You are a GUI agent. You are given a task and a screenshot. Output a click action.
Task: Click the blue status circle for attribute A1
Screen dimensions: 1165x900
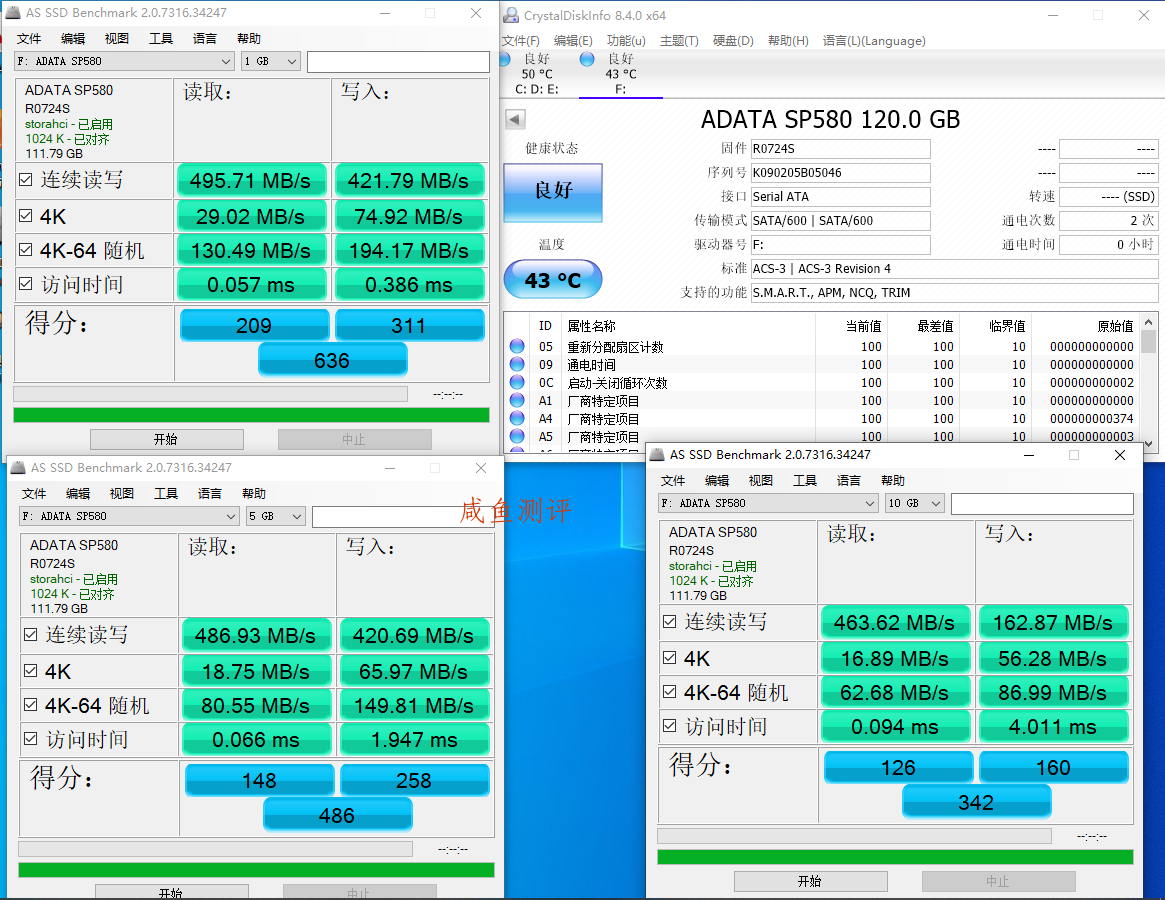pos(517,401)
